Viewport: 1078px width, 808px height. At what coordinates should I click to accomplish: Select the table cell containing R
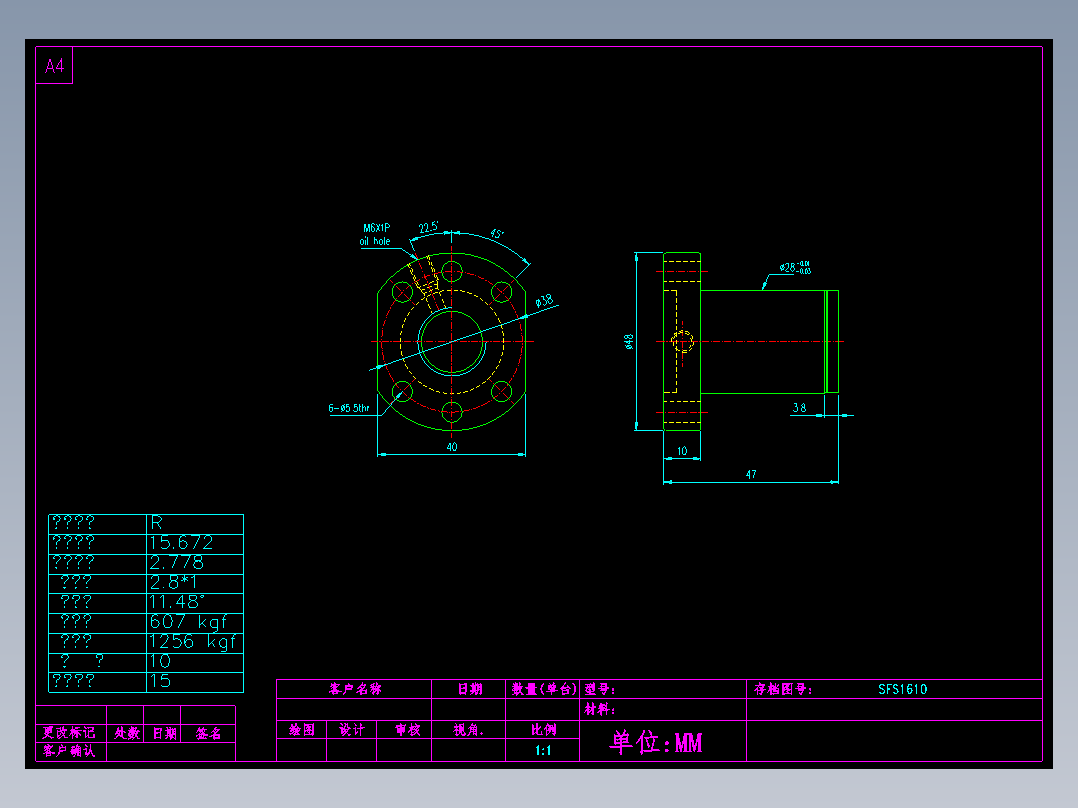195,523
